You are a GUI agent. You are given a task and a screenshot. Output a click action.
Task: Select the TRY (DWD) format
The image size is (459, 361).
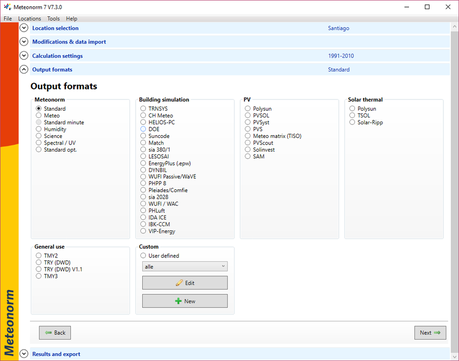click(39, 262)
